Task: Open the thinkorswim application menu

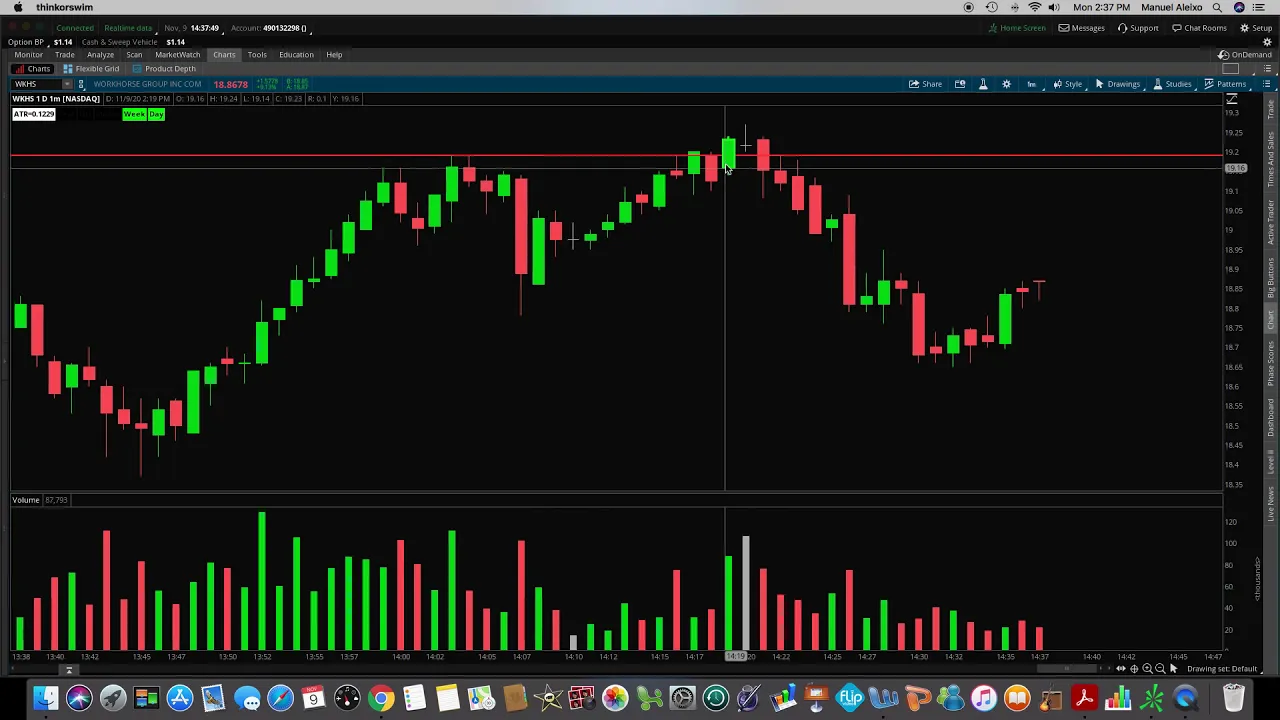Action: tap(64, 7)
